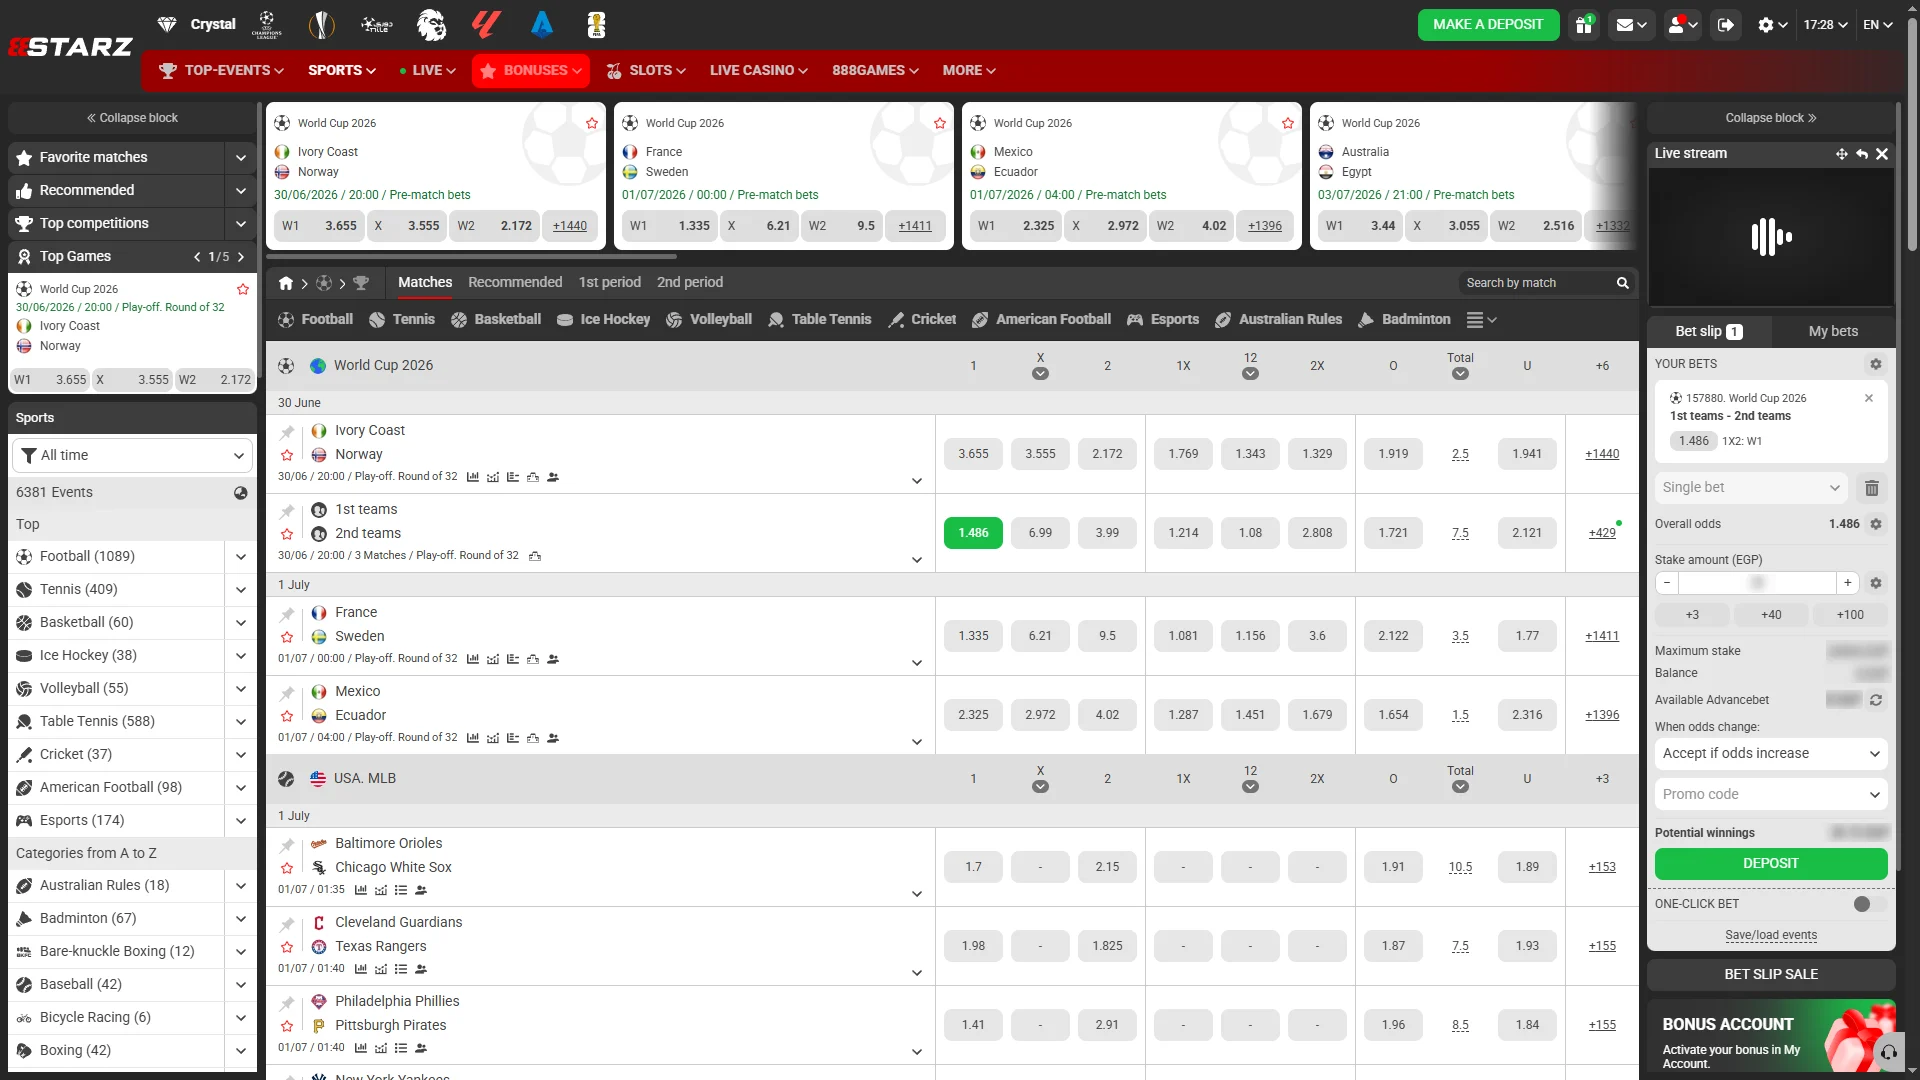Click BET SLIP SALE button
Screen dimensions: 1920x1080
point(1771,975)
